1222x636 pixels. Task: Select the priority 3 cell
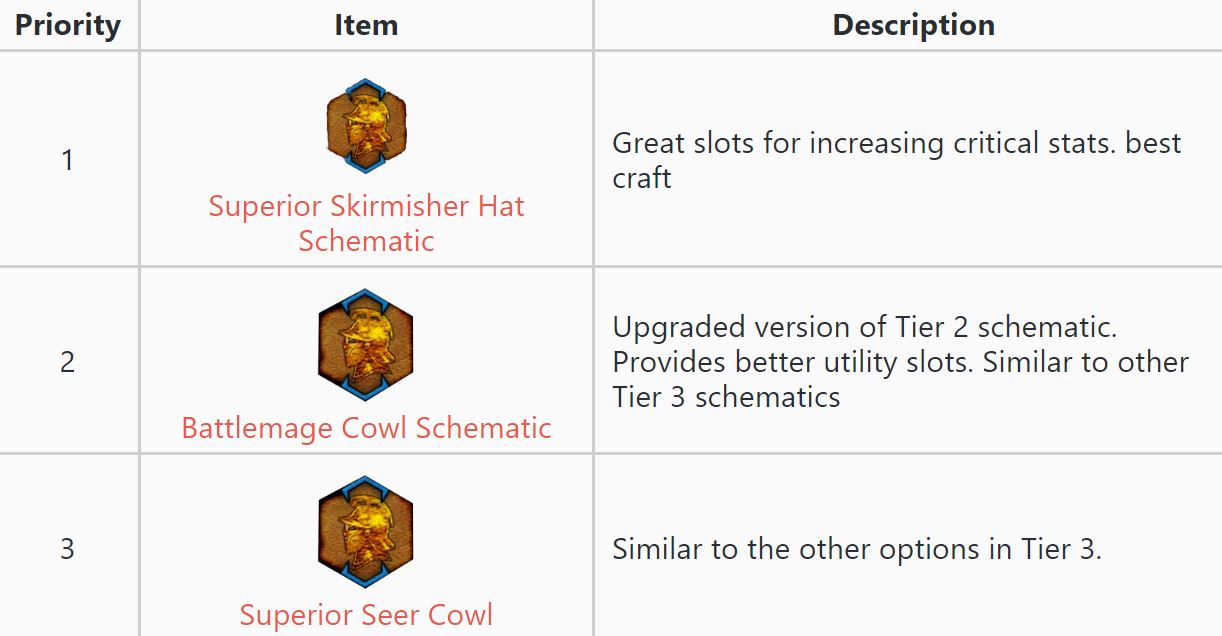[x=67, y=549]
